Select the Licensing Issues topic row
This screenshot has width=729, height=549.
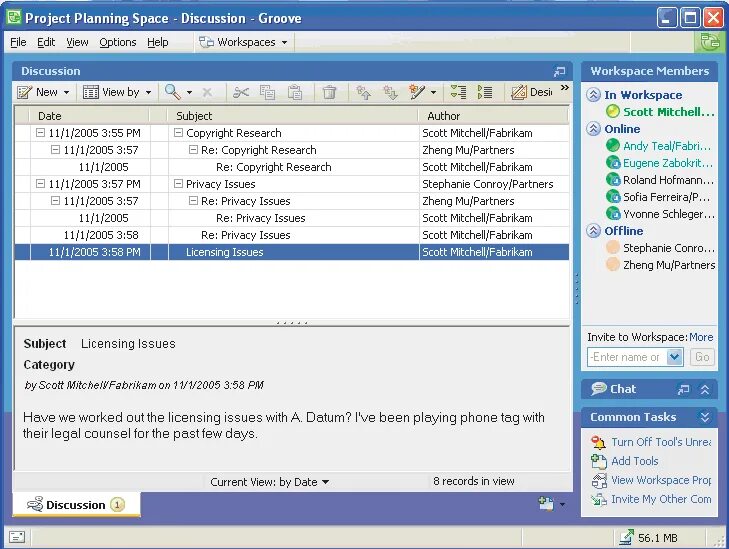292,252
